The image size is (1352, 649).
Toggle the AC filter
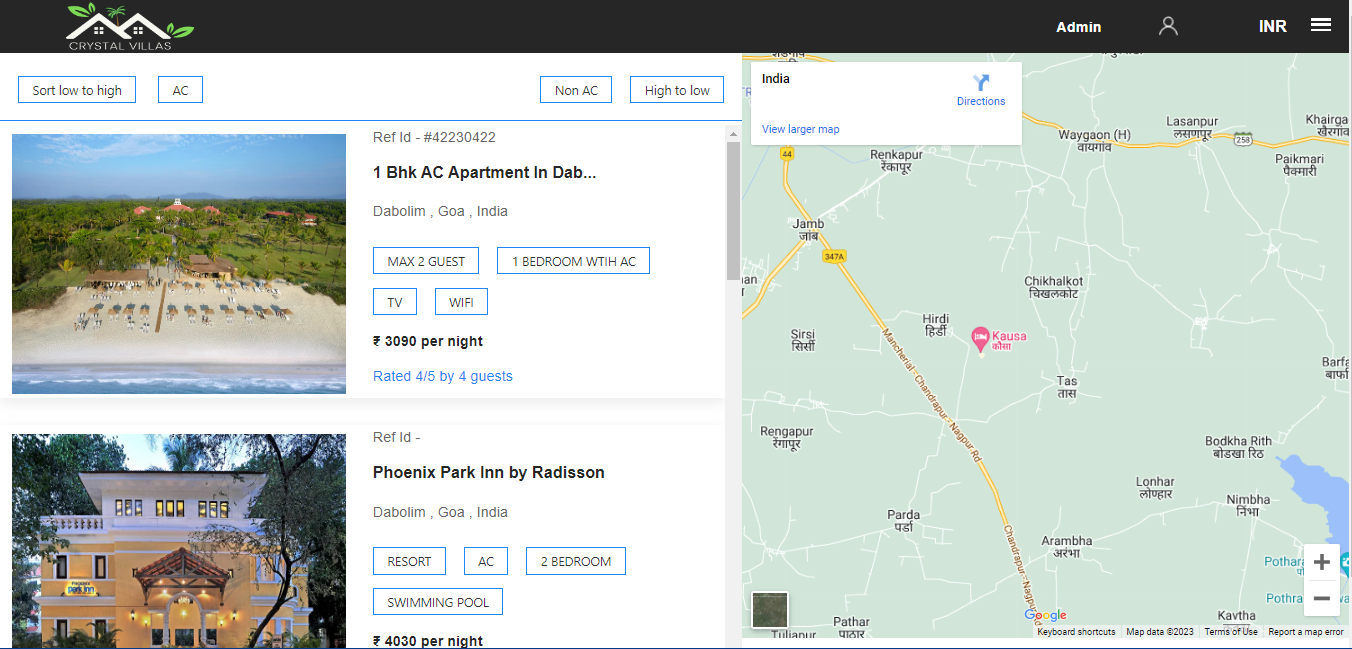click(180, 89)
